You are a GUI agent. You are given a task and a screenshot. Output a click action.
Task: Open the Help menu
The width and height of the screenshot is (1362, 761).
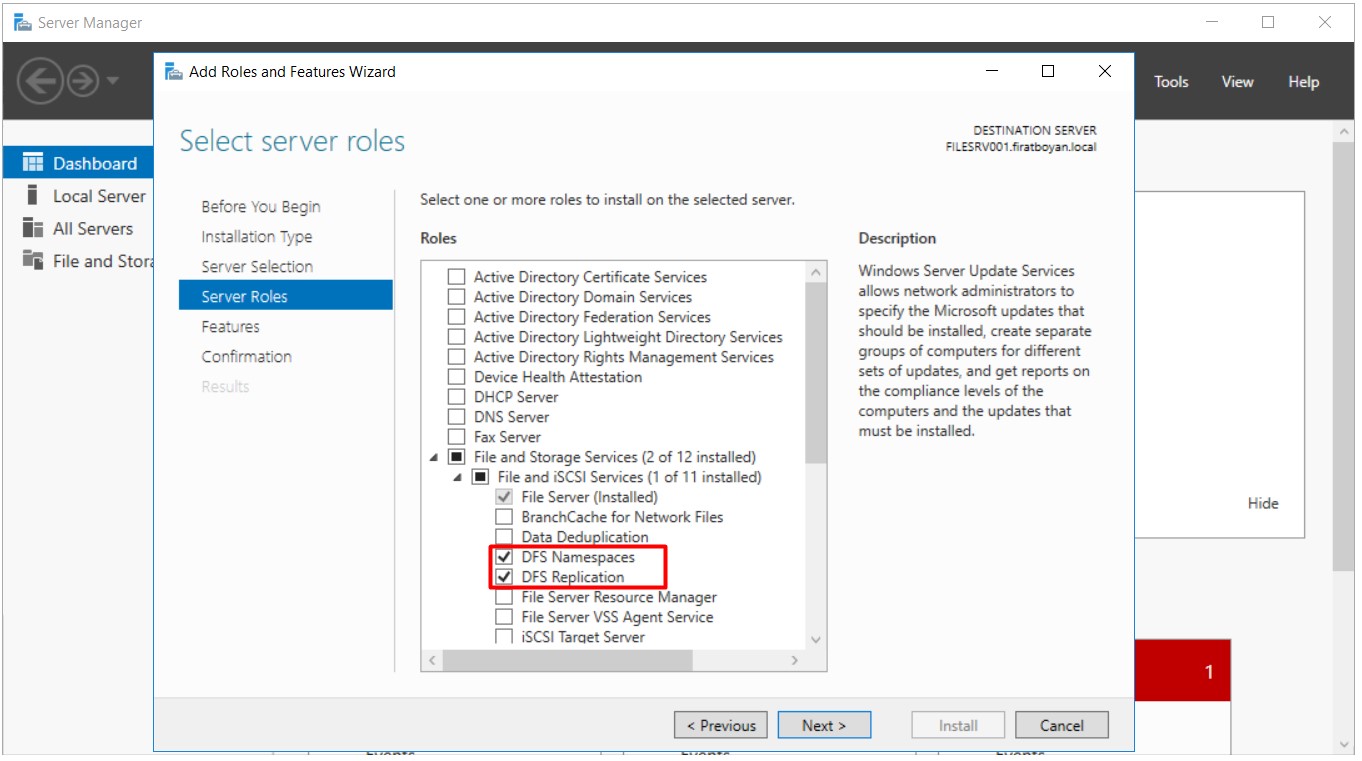pyautogui.click(x=1303, y=82)
